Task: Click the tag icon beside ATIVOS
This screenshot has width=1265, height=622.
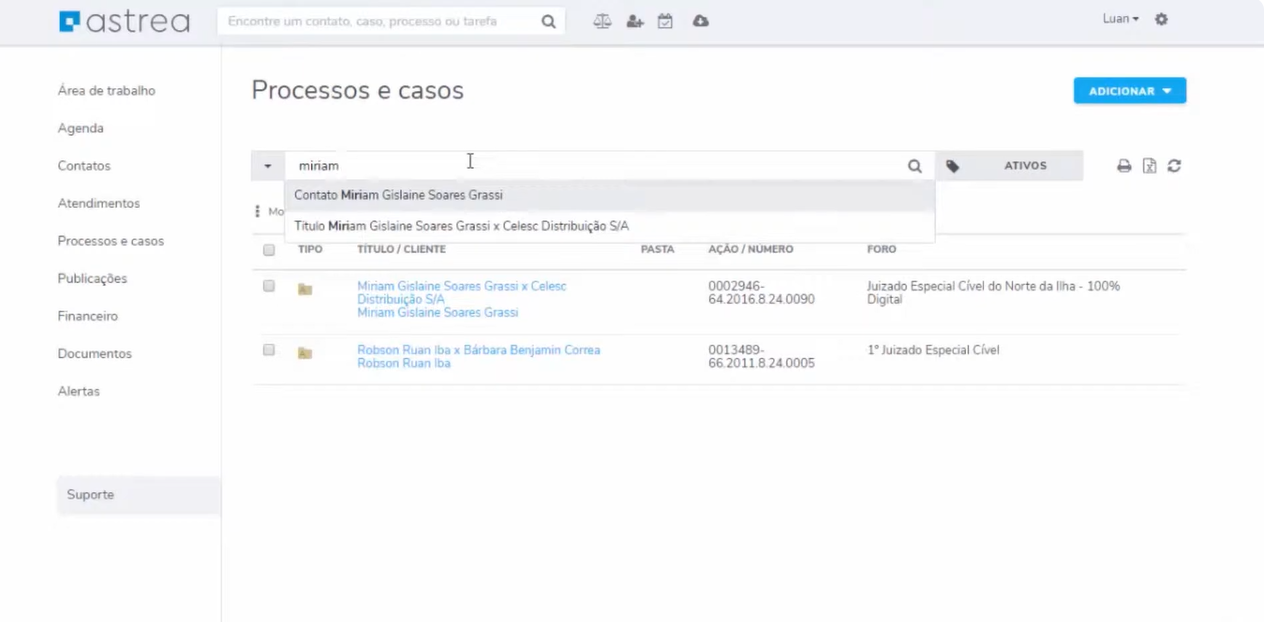Action: click(x=953, y=166)
